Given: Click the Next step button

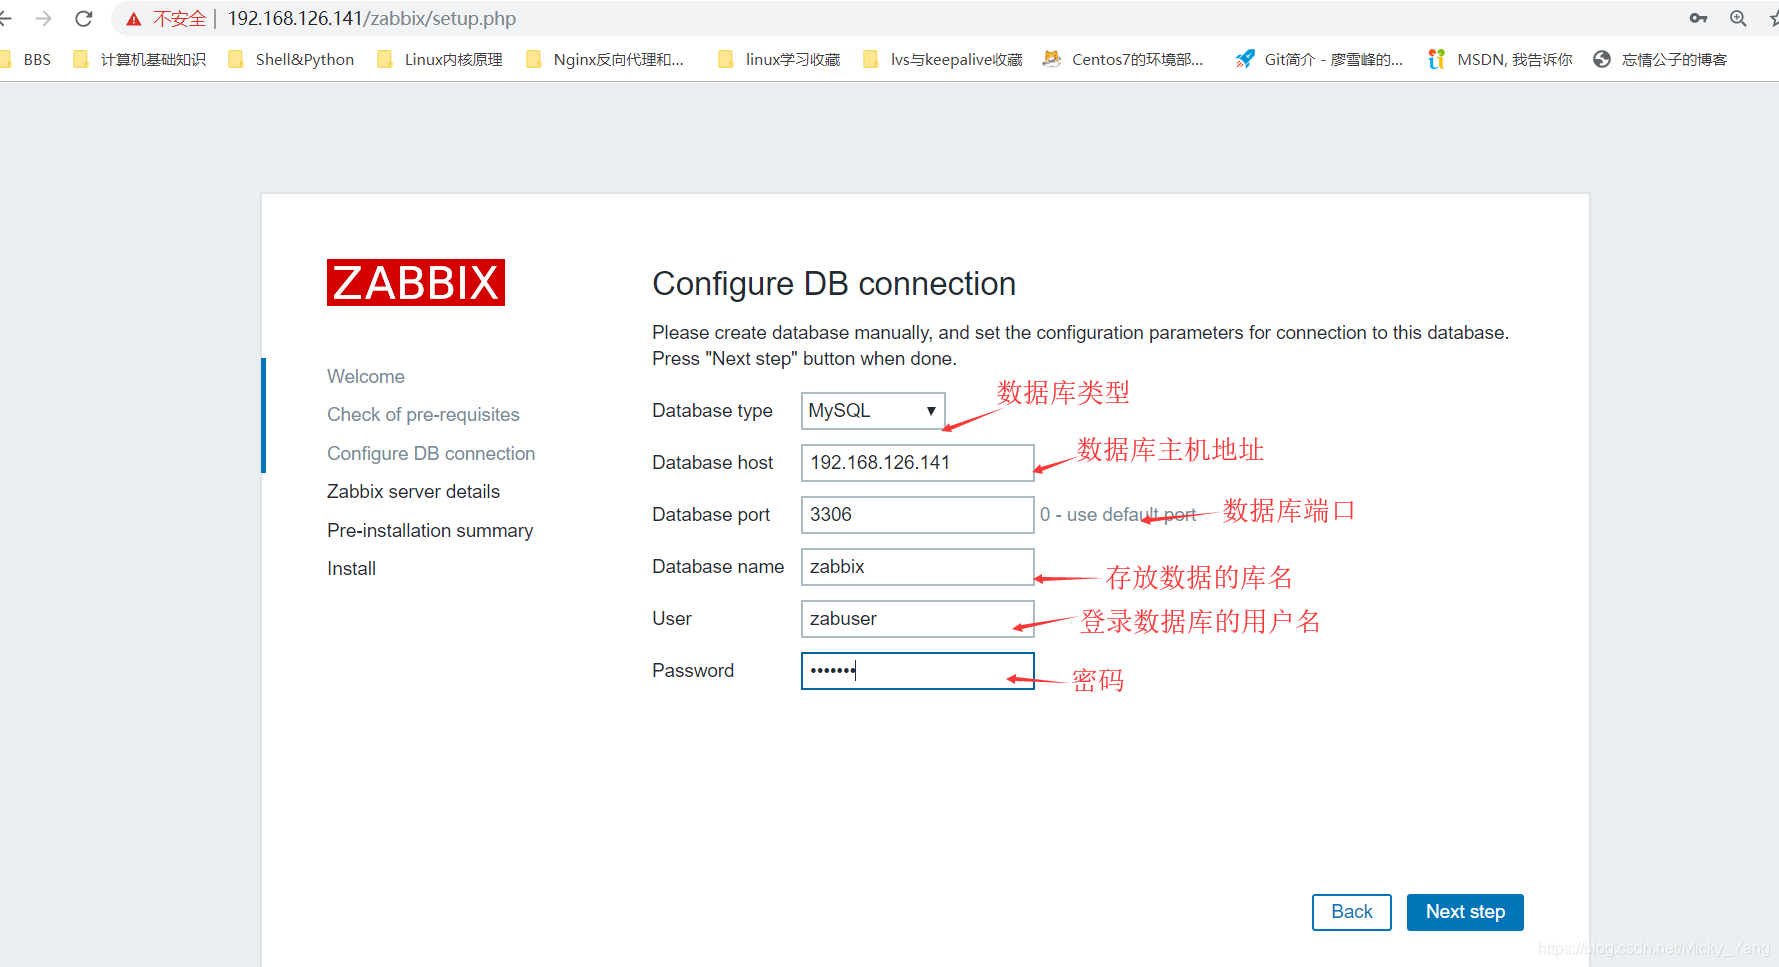Looking at the screenshot, I should (x=1465, y=912).
